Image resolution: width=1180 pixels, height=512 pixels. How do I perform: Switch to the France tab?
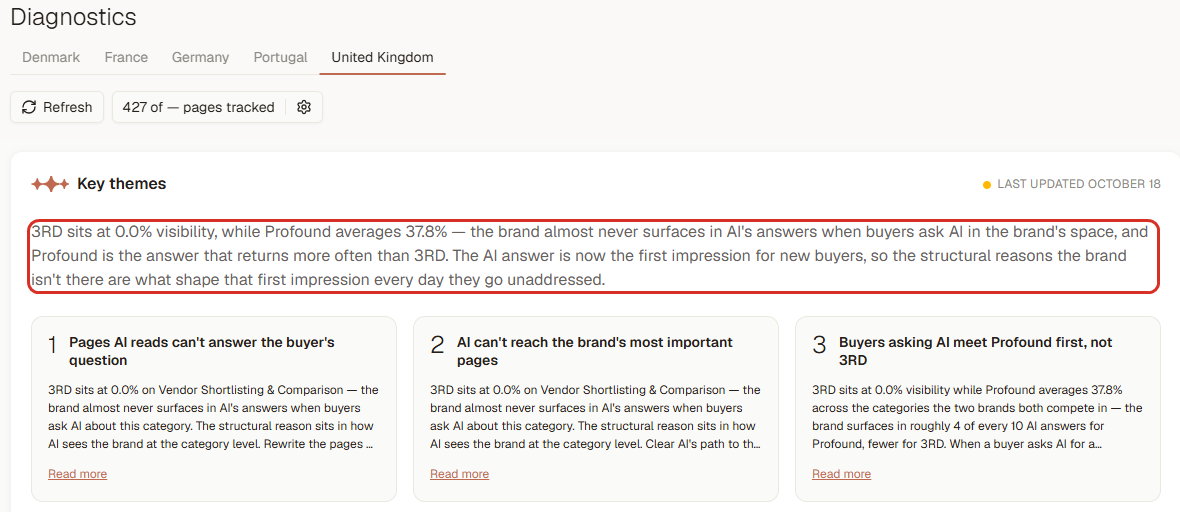(x=126, y=57)
